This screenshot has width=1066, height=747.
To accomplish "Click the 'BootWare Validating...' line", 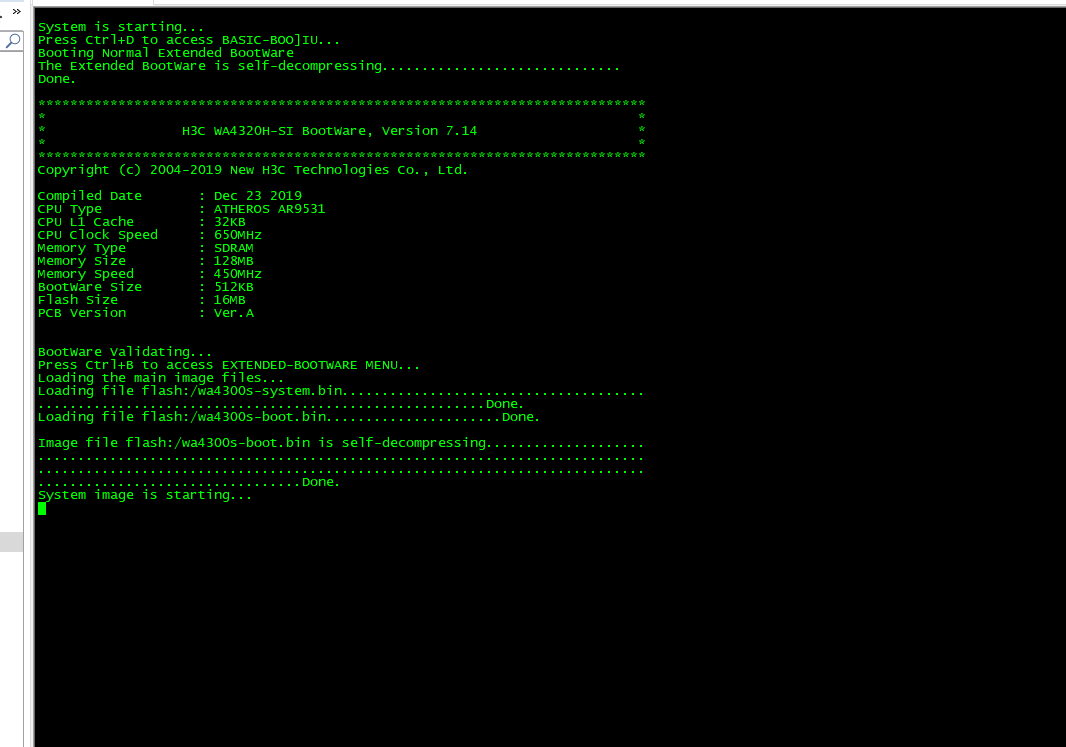I will (x=125, y=352).
